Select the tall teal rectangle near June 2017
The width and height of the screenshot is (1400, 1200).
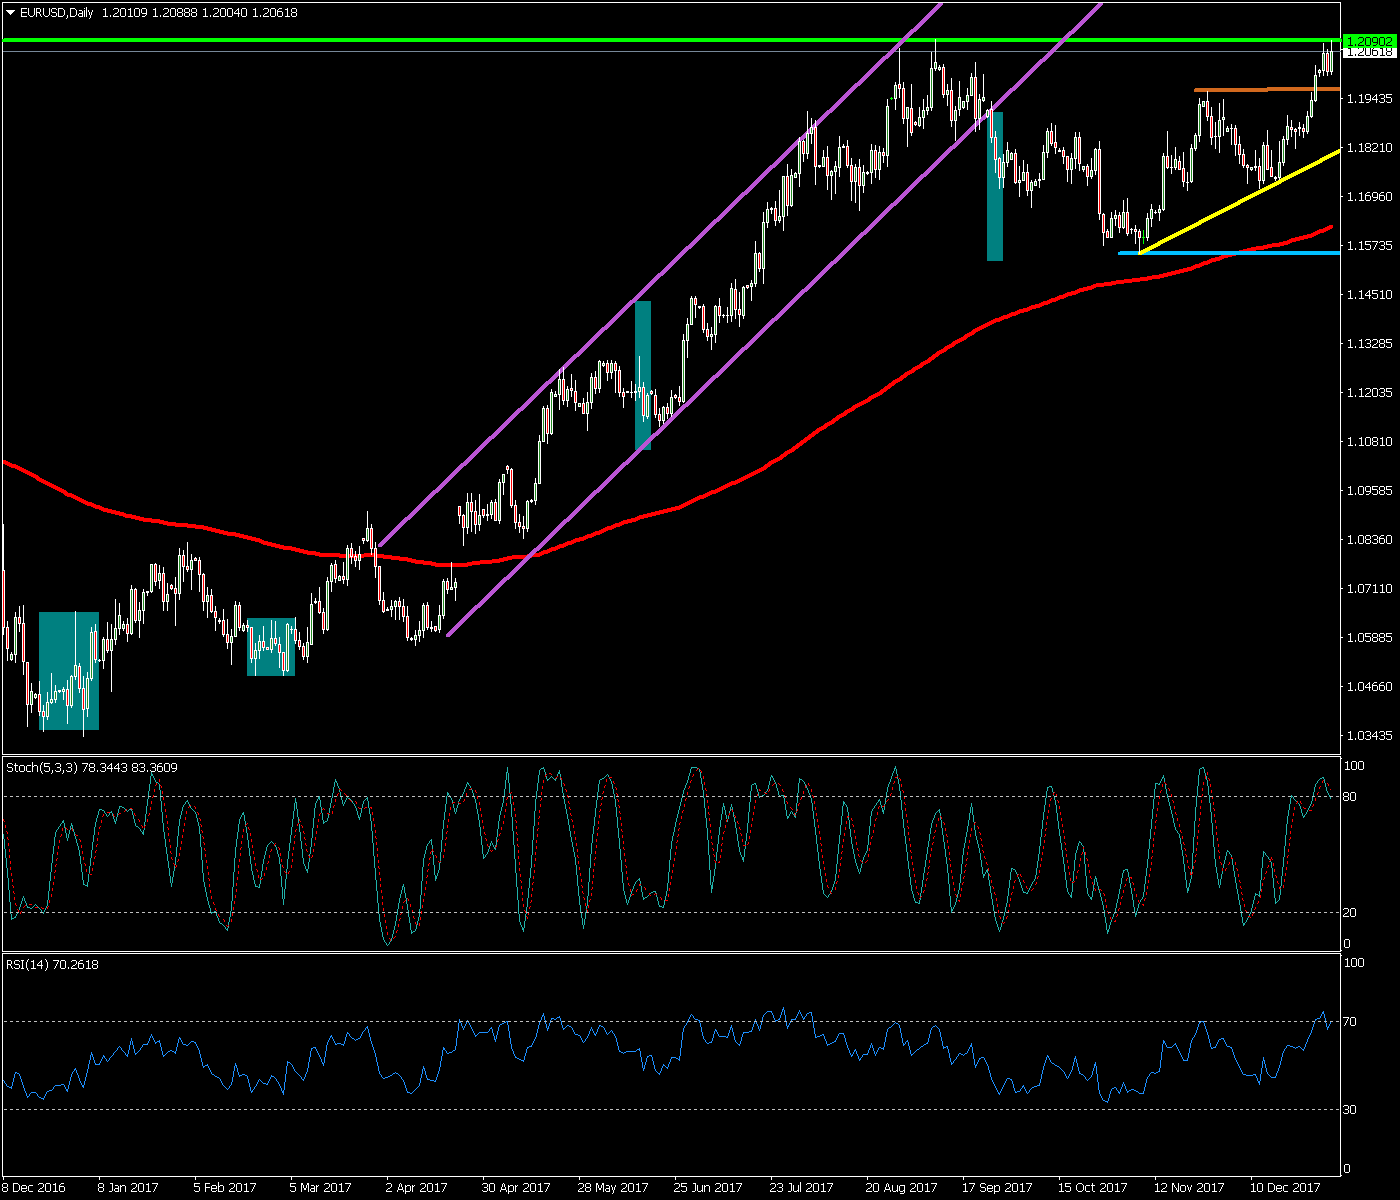coord(643,375)
